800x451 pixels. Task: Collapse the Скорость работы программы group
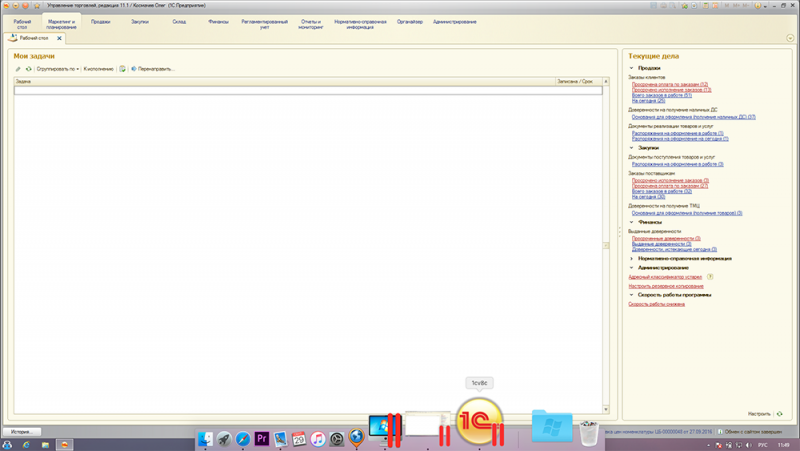pos(631,295)
